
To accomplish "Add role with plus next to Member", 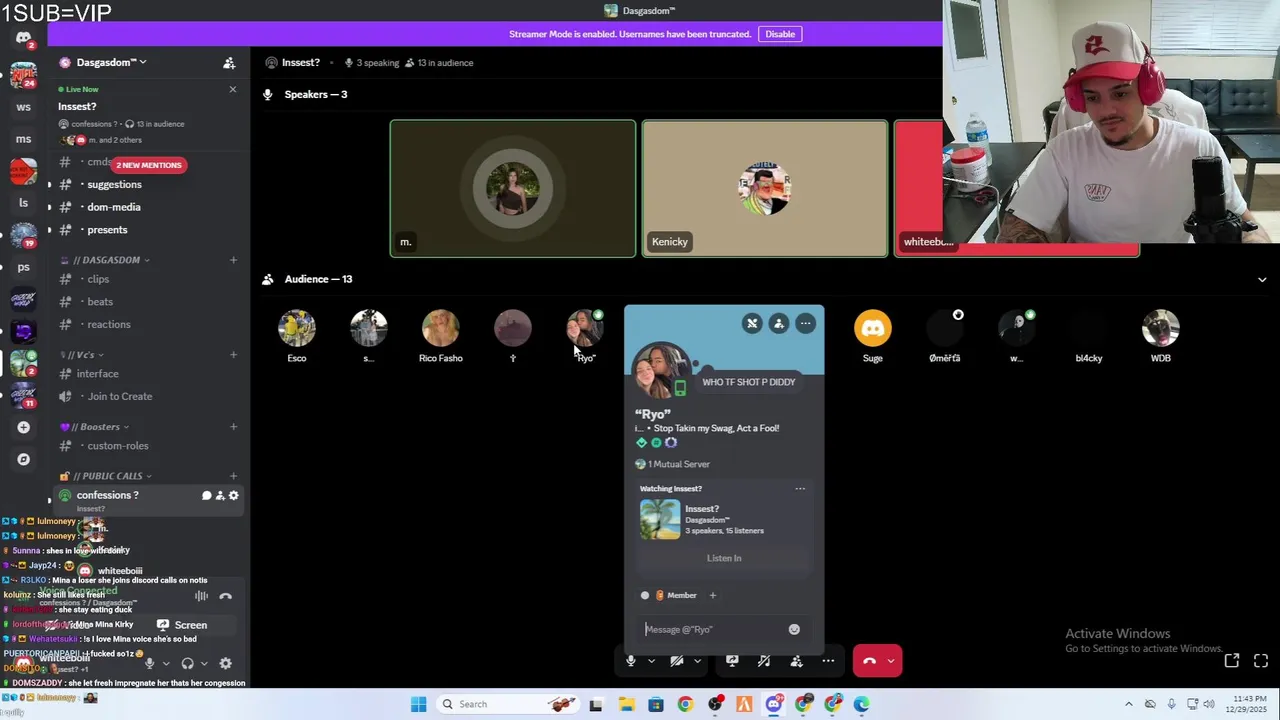I will click(x=712, y=595).
